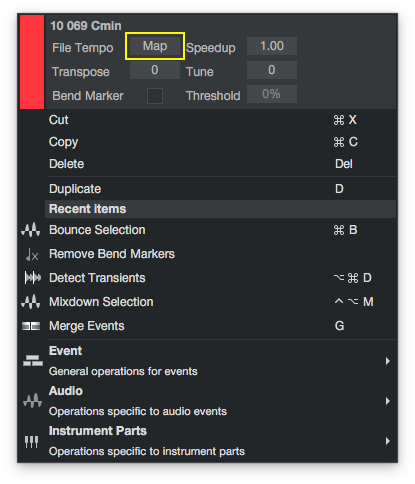Click 'Operations specific to audio events' text
The image size is (415, 484).
click(138, 411)
